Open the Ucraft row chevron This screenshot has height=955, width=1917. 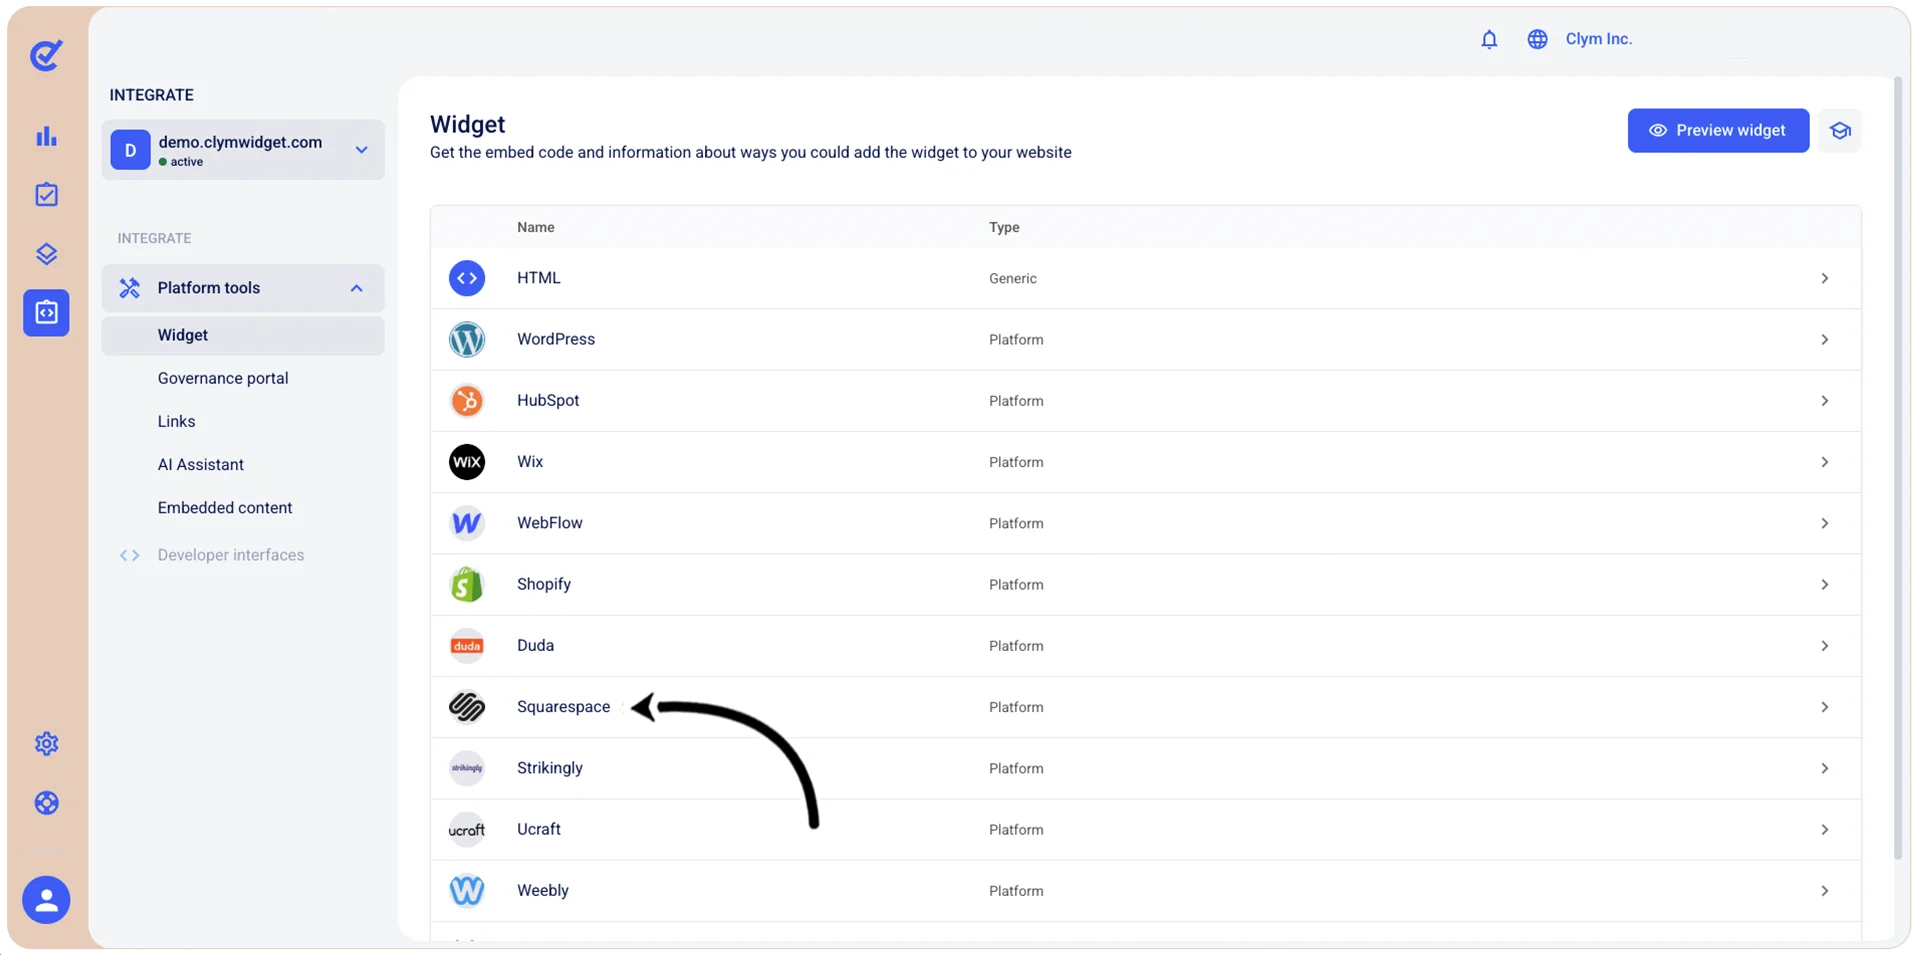click(1824, 830)
